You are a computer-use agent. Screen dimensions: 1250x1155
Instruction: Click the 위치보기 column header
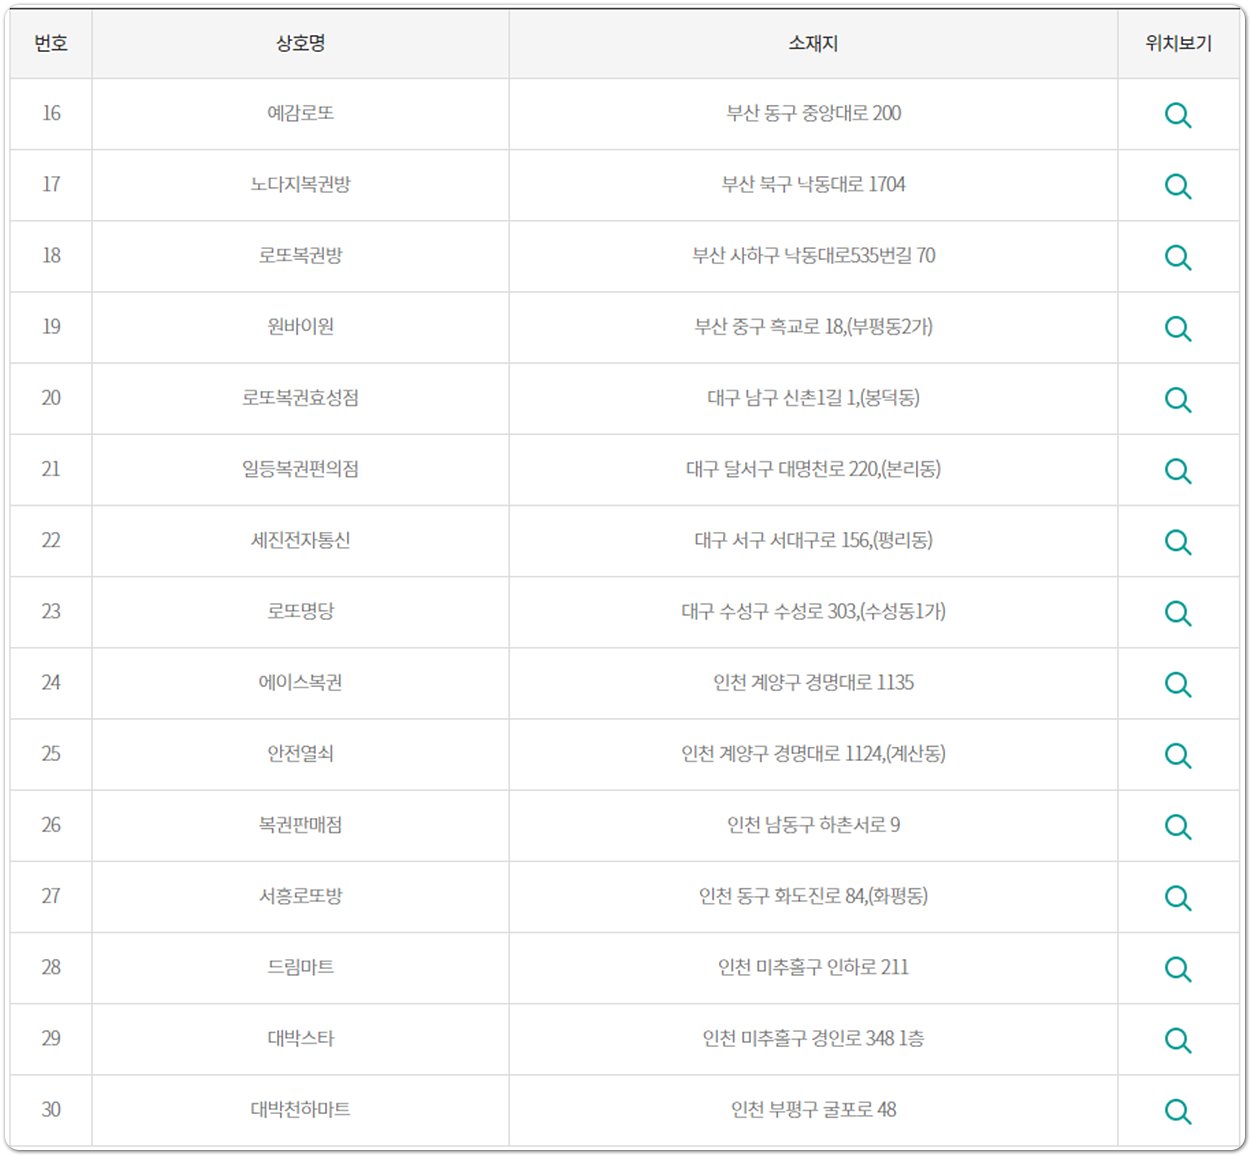coord(1178,43)
